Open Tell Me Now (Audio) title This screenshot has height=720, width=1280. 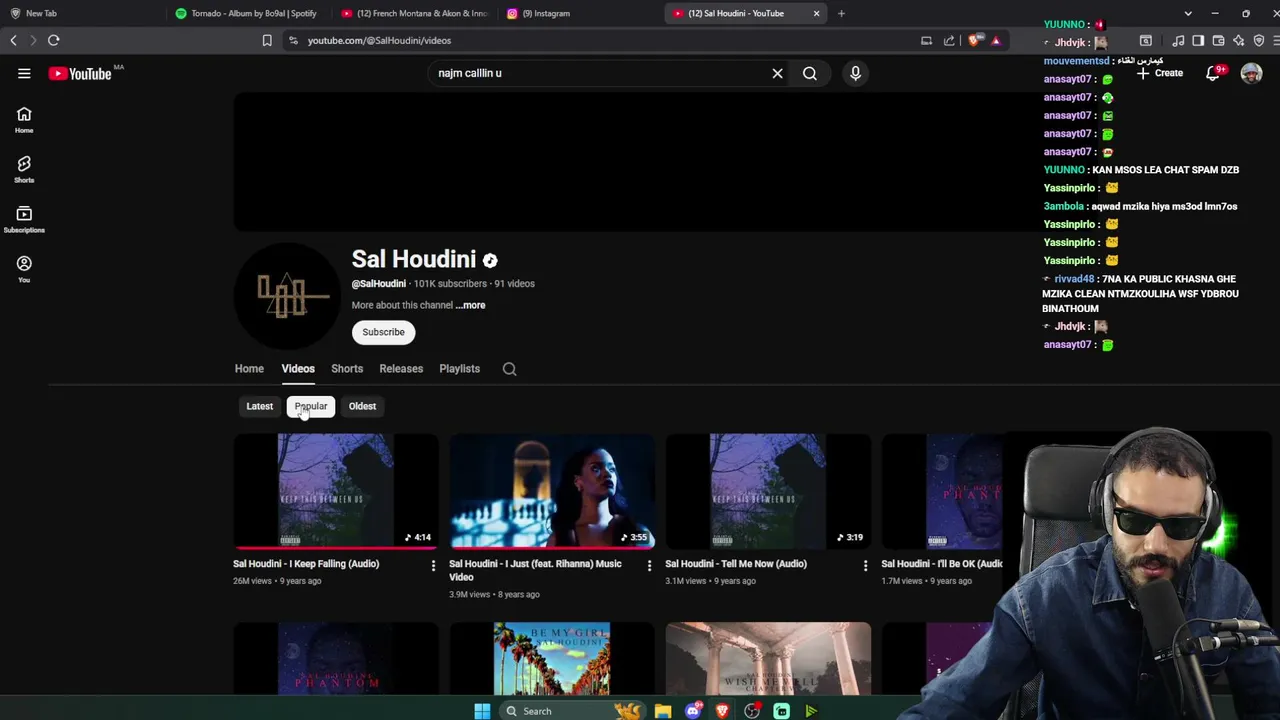[x=736, y=564]
